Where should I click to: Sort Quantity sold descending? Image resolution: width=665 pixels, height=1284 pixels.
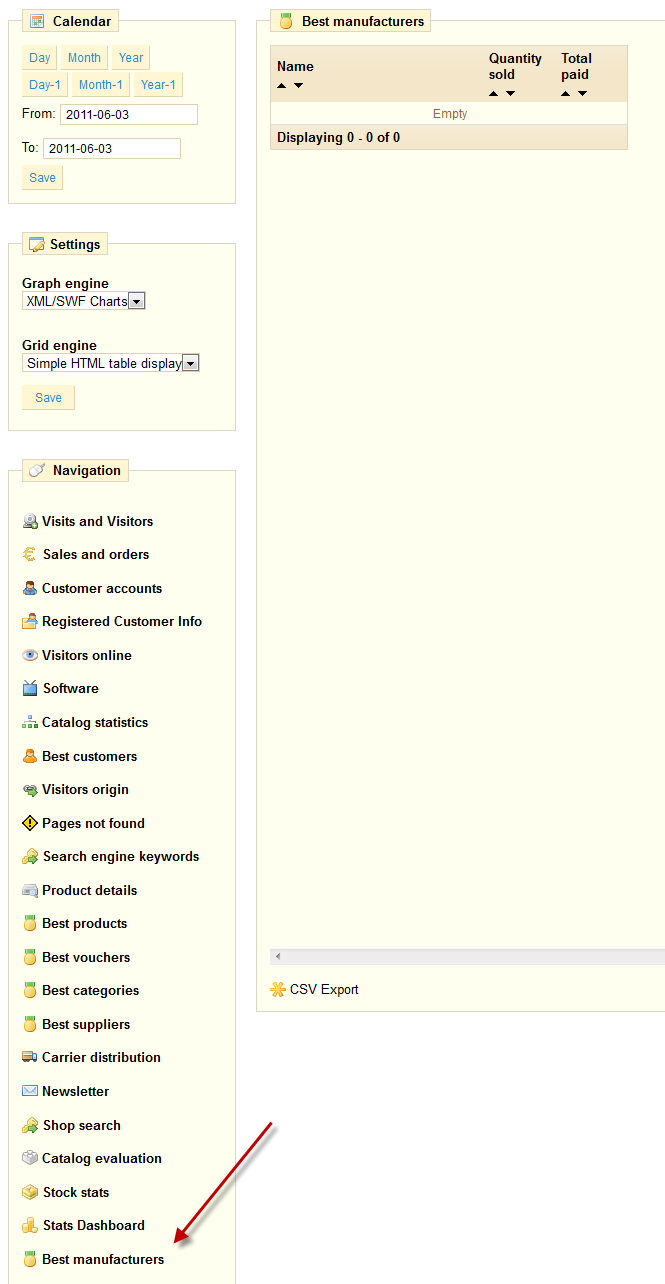pos(510,94)
